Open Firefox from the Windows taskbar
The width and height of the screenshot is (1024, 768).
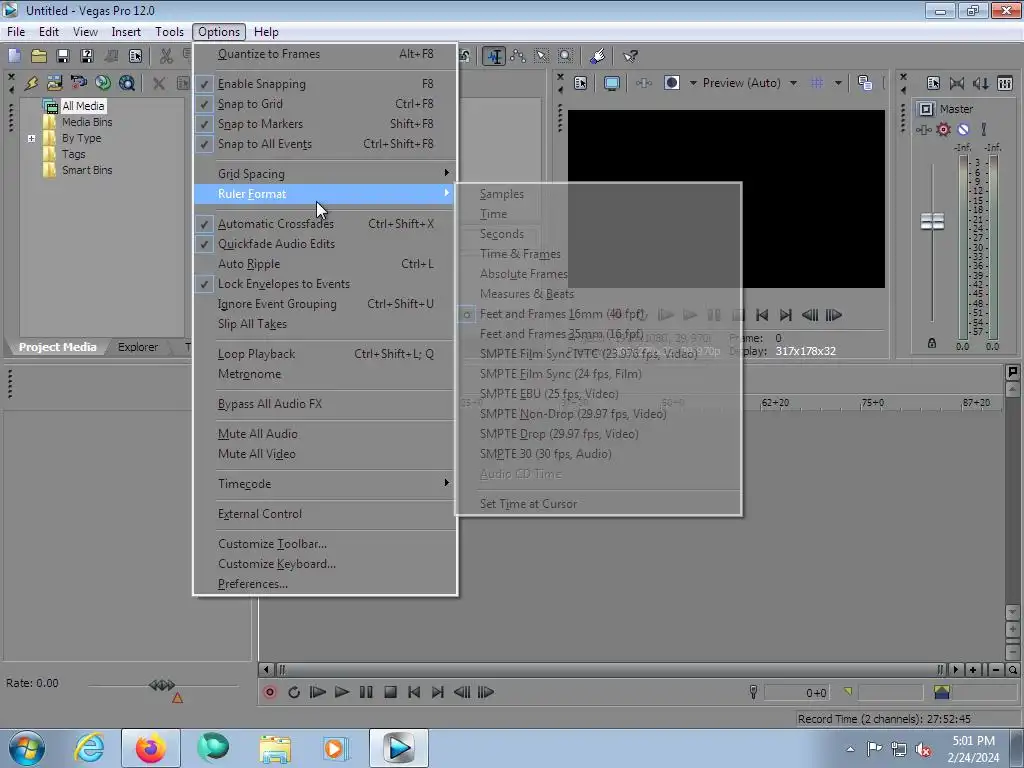point(150,748)
